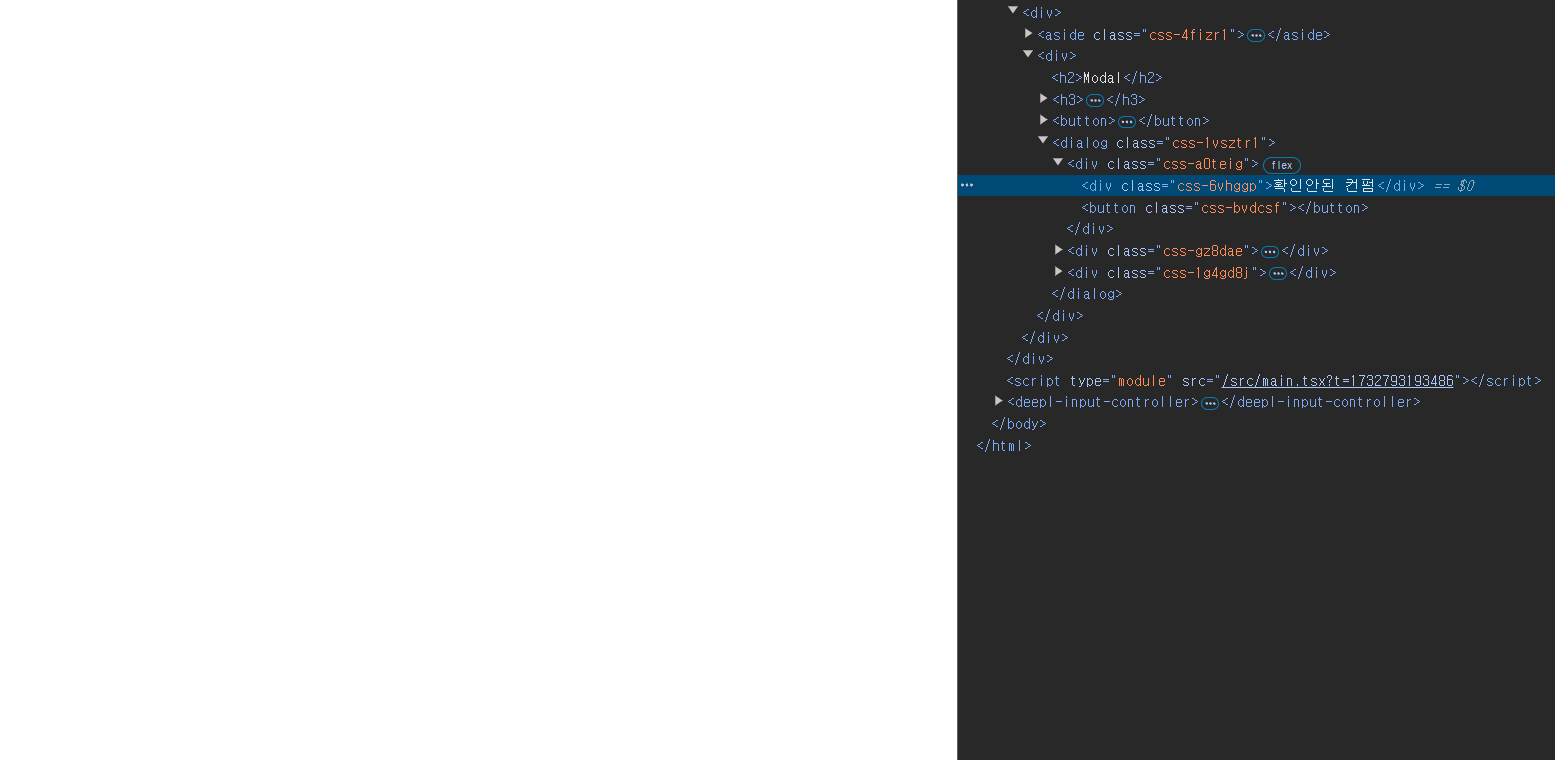Toggle the flex badge on css-a0teig div
The height and width of the screenshot is (760, 1555).
tap(1282, 165)
